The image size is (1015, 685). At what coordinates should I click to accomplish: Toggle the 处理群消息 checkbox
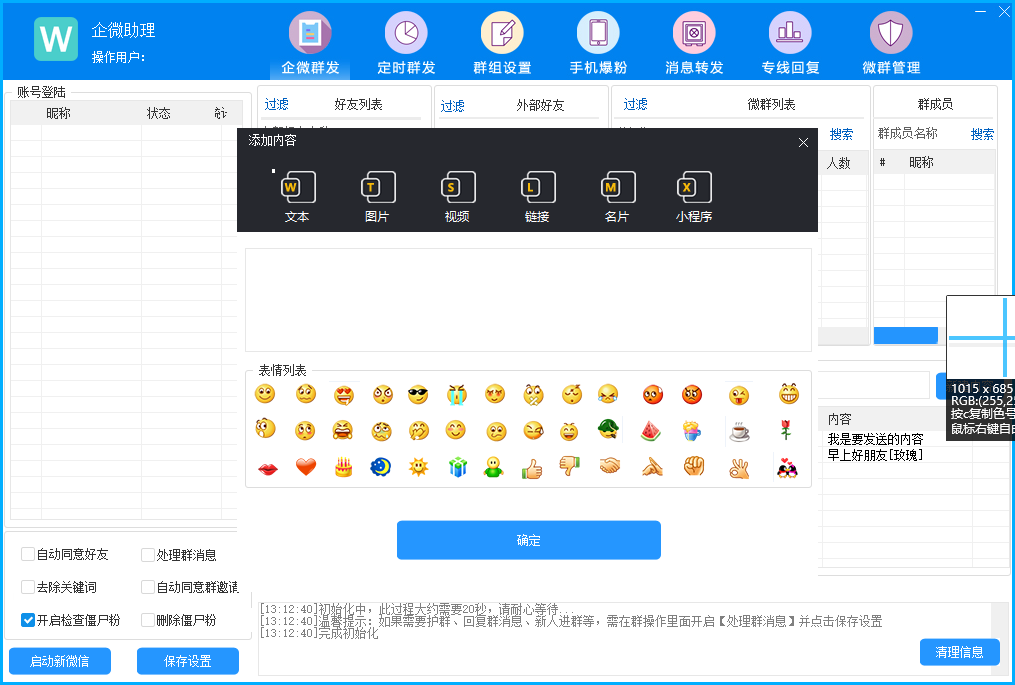[148, 555]
